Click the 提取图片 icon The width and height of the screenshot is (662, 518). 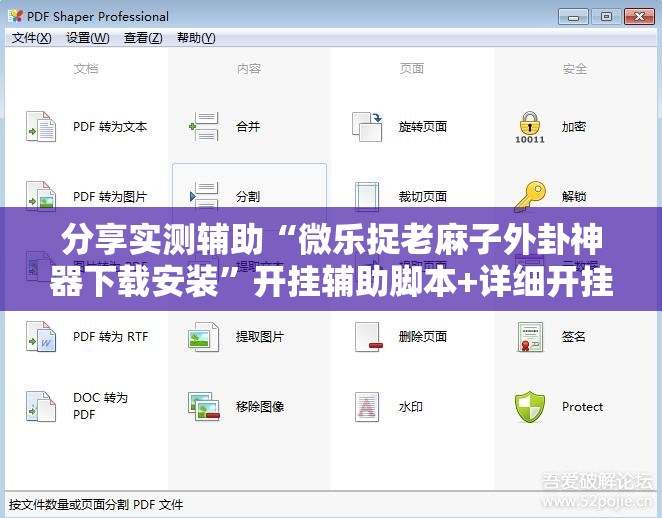(x=203, y=336)
